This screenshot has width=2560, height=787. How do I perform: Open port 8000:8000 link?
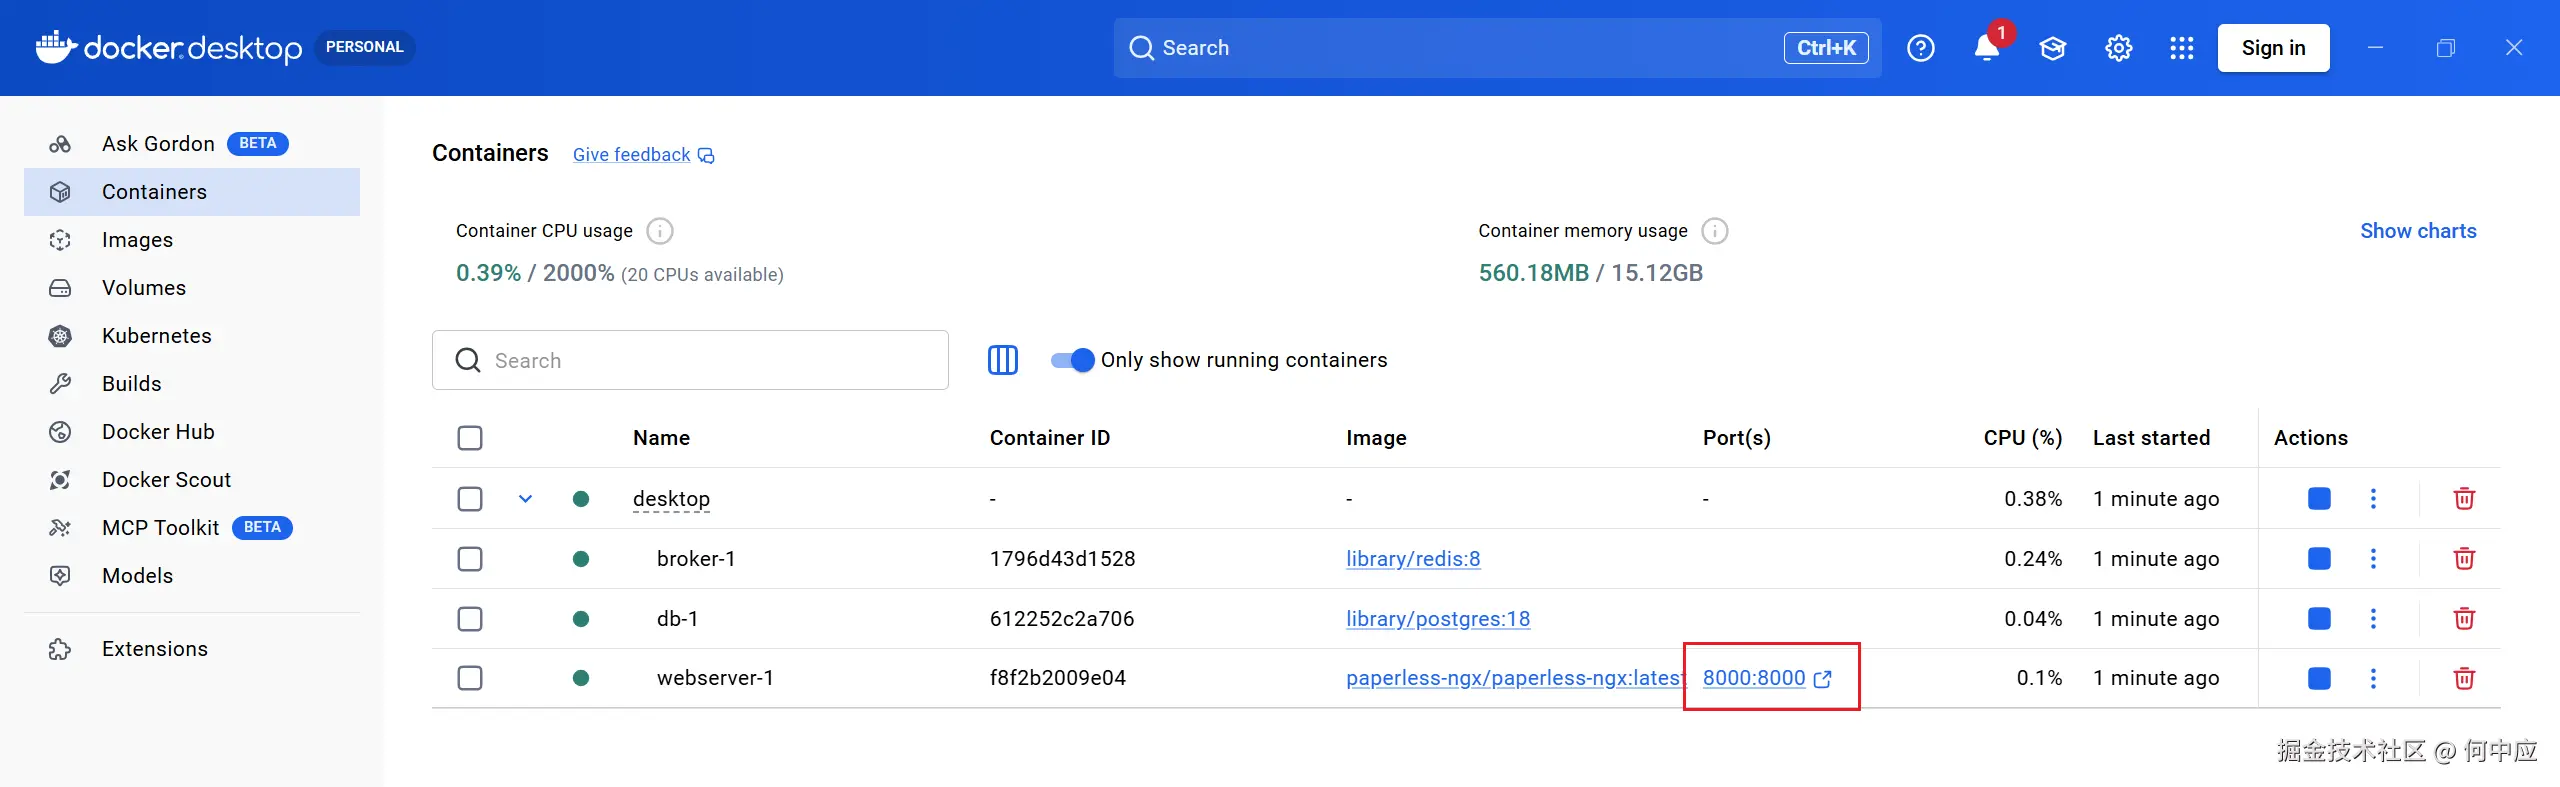tap(1754, 678)
